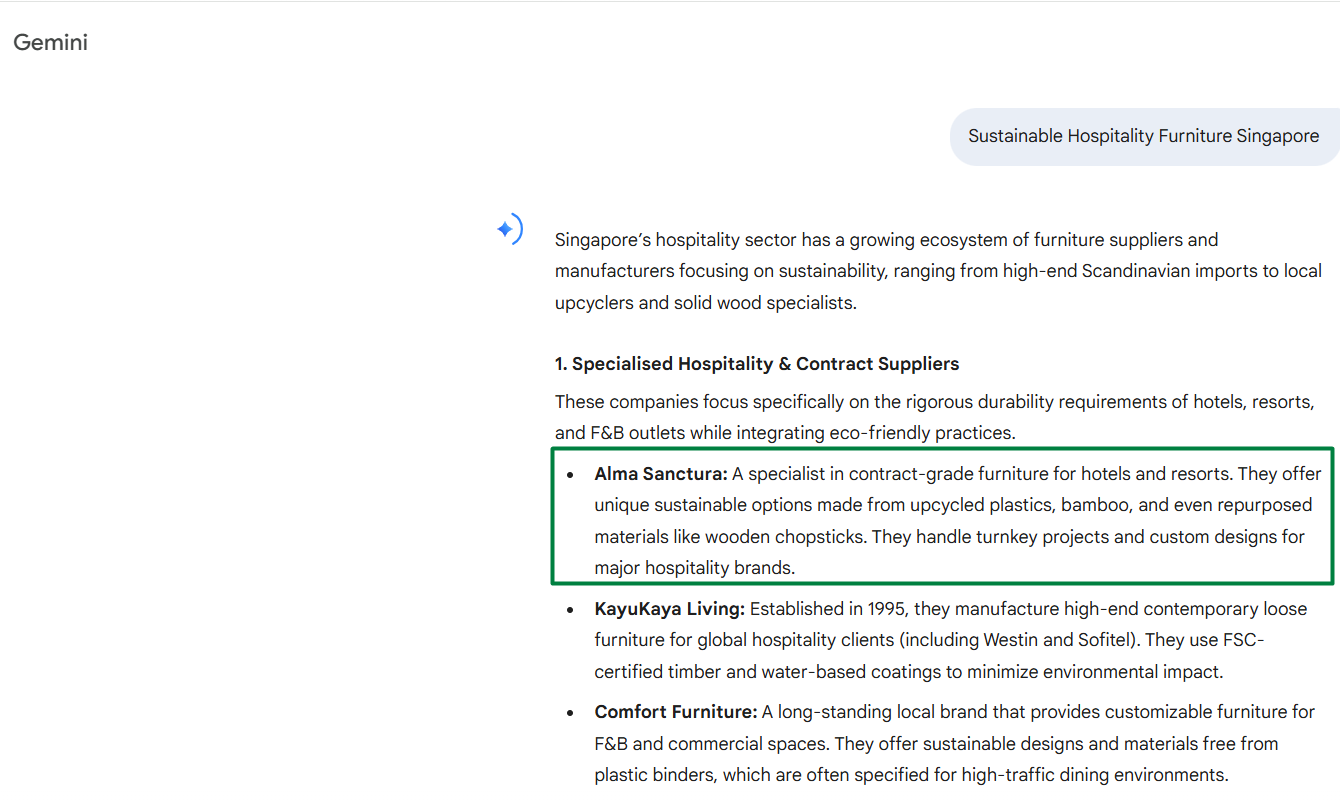Select the bold 'Alma Sanctura:' name

pos(660,474)
